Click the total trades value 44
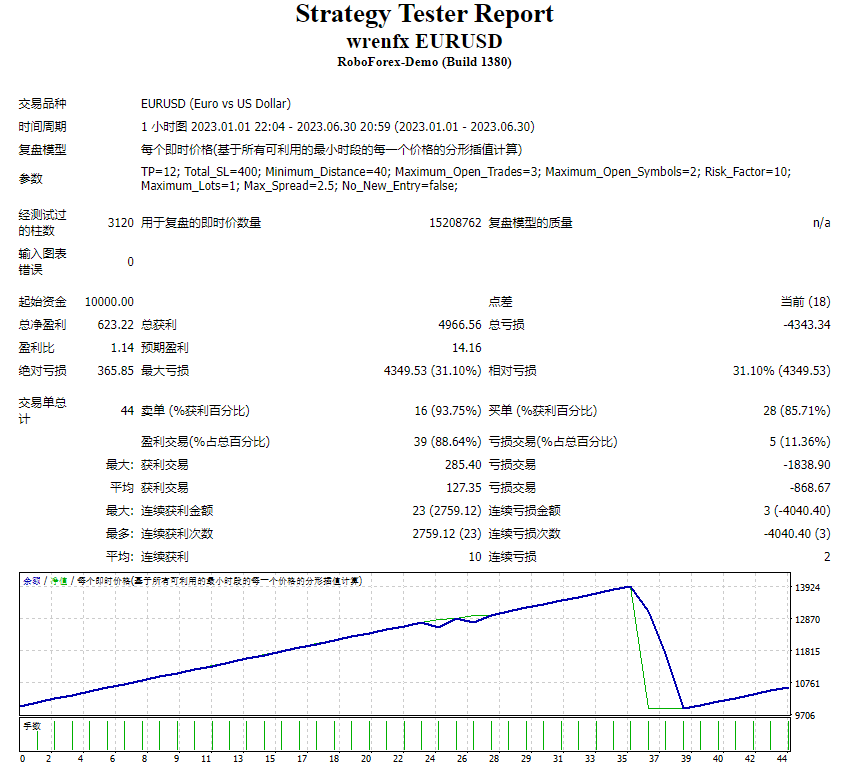The image size is (850, 771). pyautogui.click(x=127, y=411)
